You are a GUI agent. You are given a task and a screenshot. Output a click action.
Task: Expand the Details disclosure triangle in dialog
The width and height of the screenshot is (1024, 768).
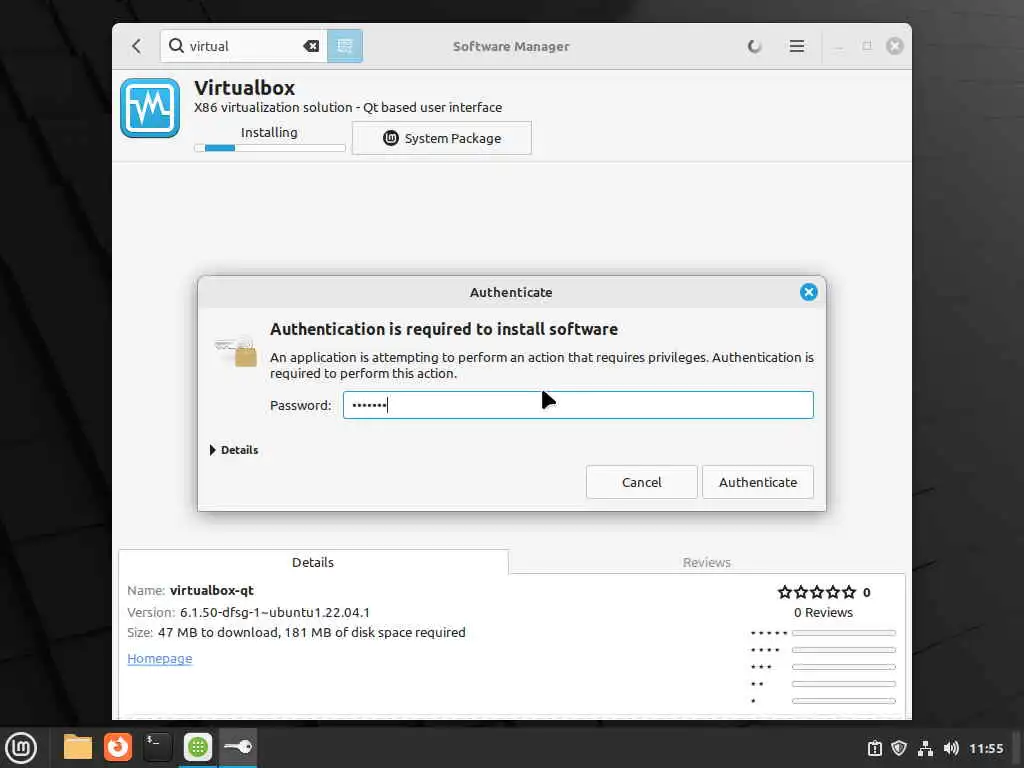213,450
